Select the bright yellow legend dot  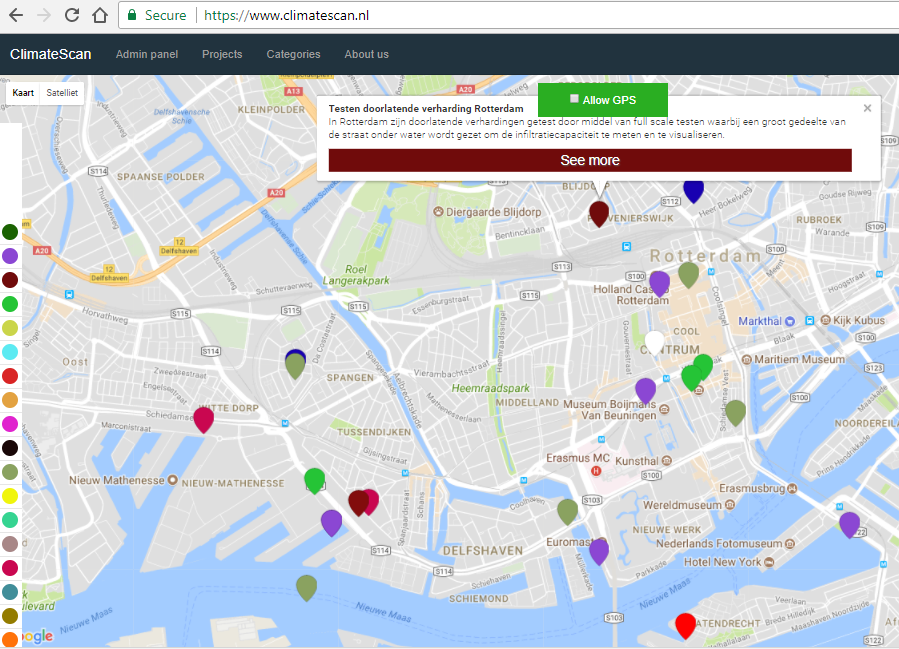click(x=10, y=496)
